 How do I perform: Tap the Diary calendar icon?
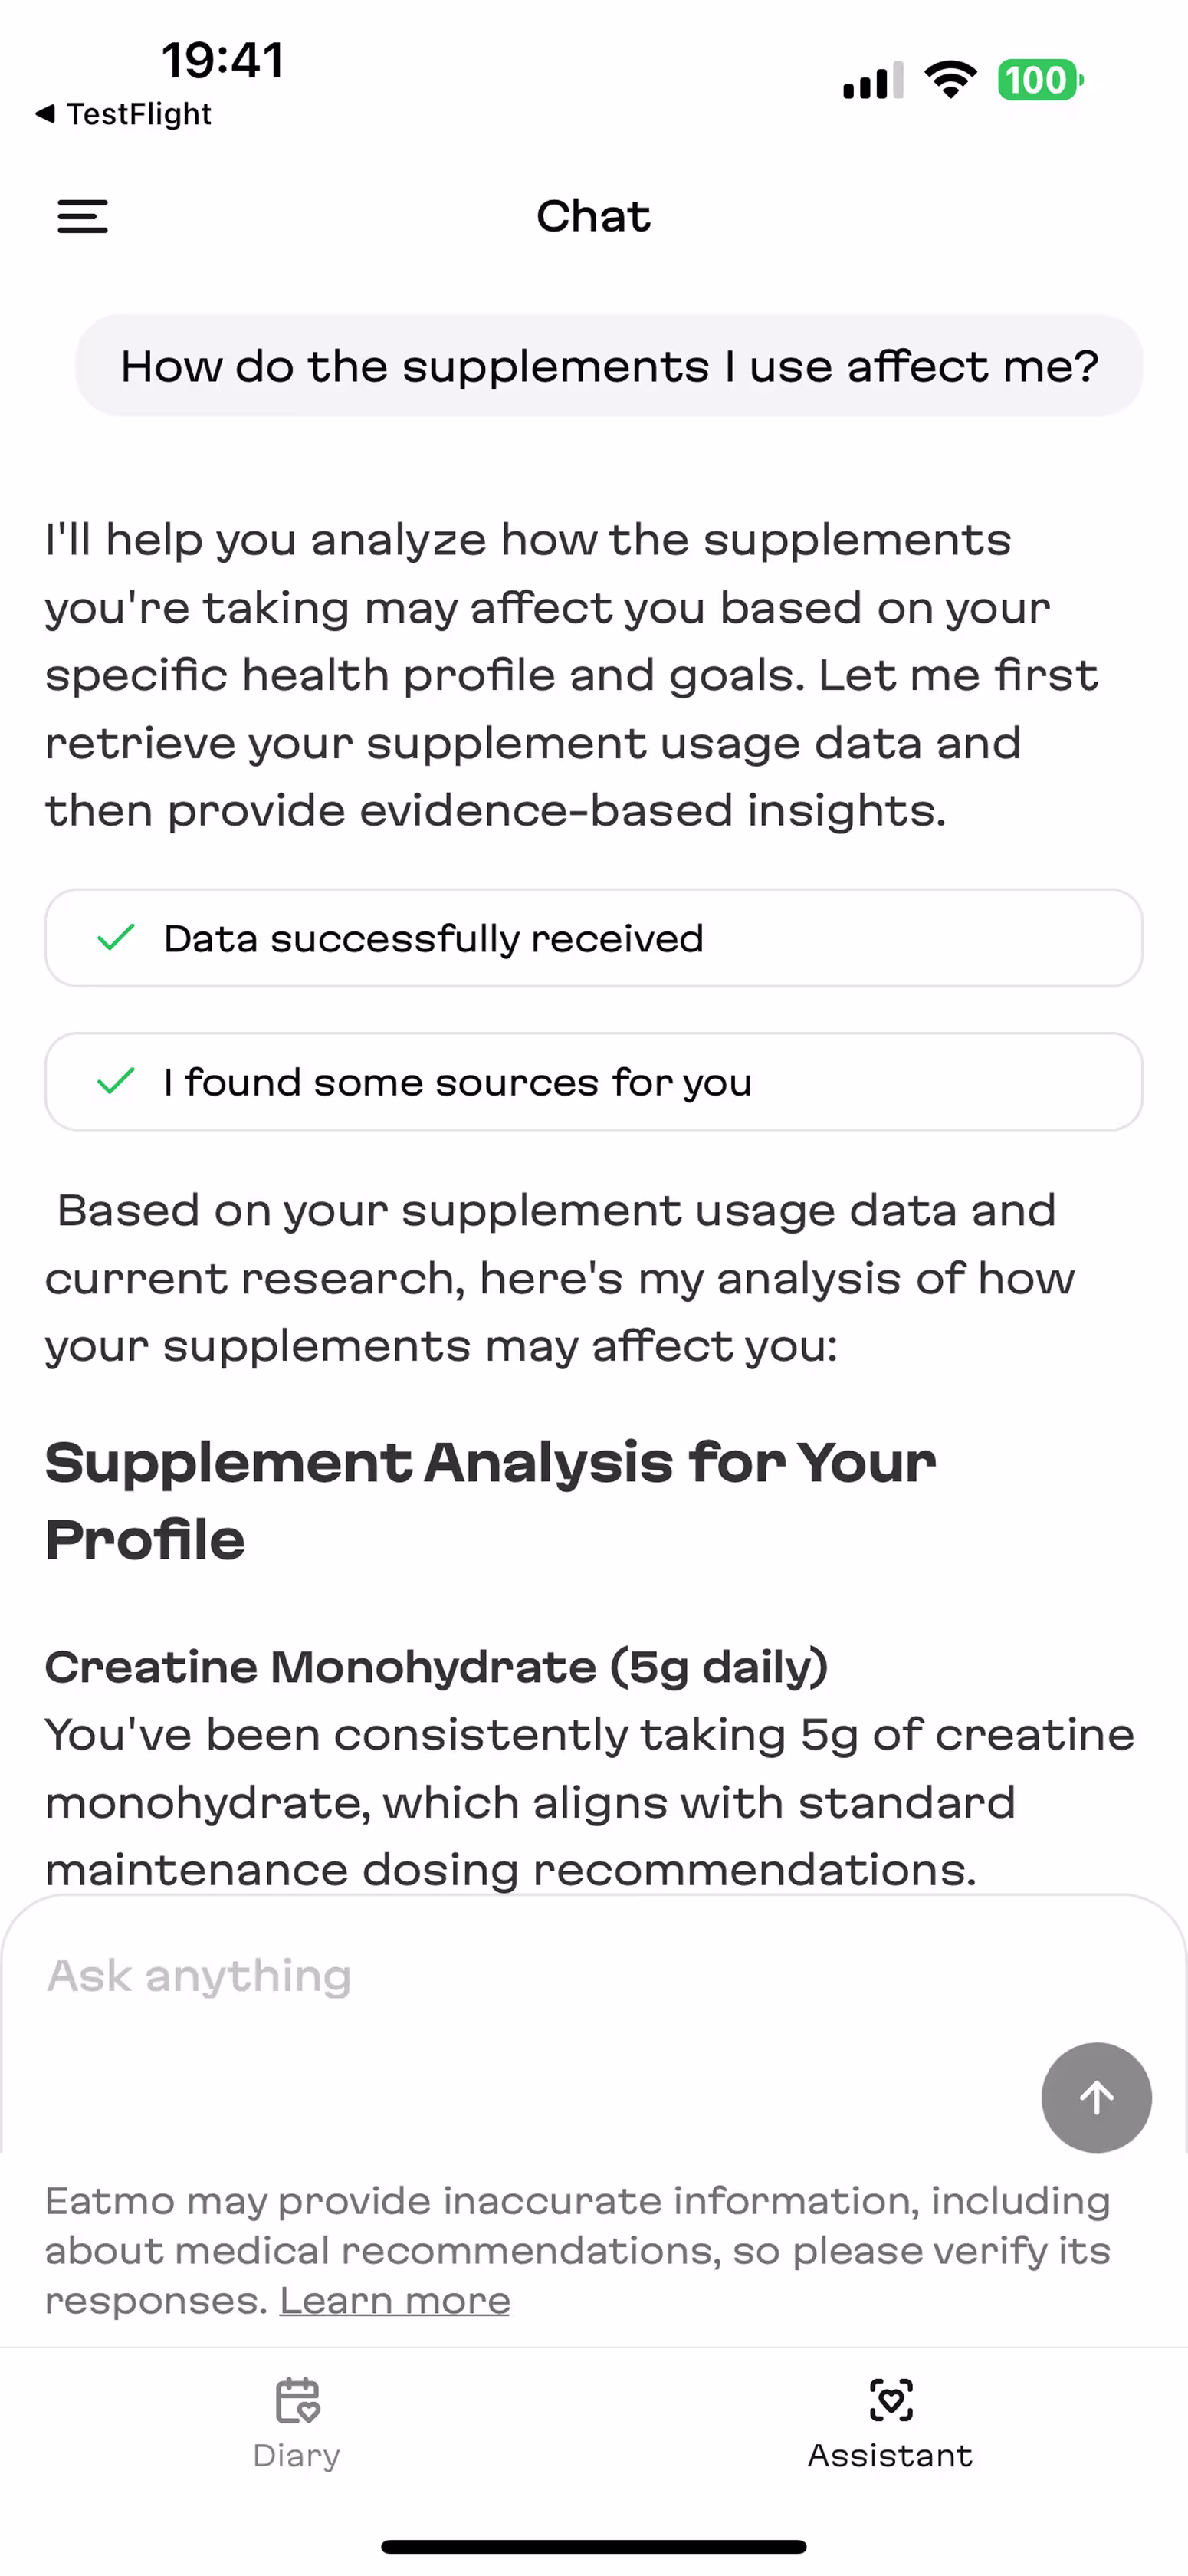point(297,2401)
